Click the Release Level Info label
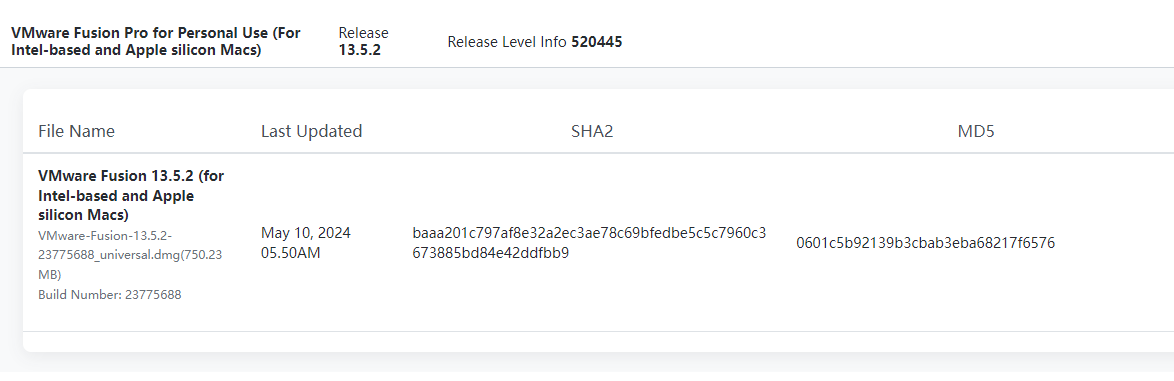The height and width of the screenshot is (381, 1174). pyautogui.click(x=507, y=42)
